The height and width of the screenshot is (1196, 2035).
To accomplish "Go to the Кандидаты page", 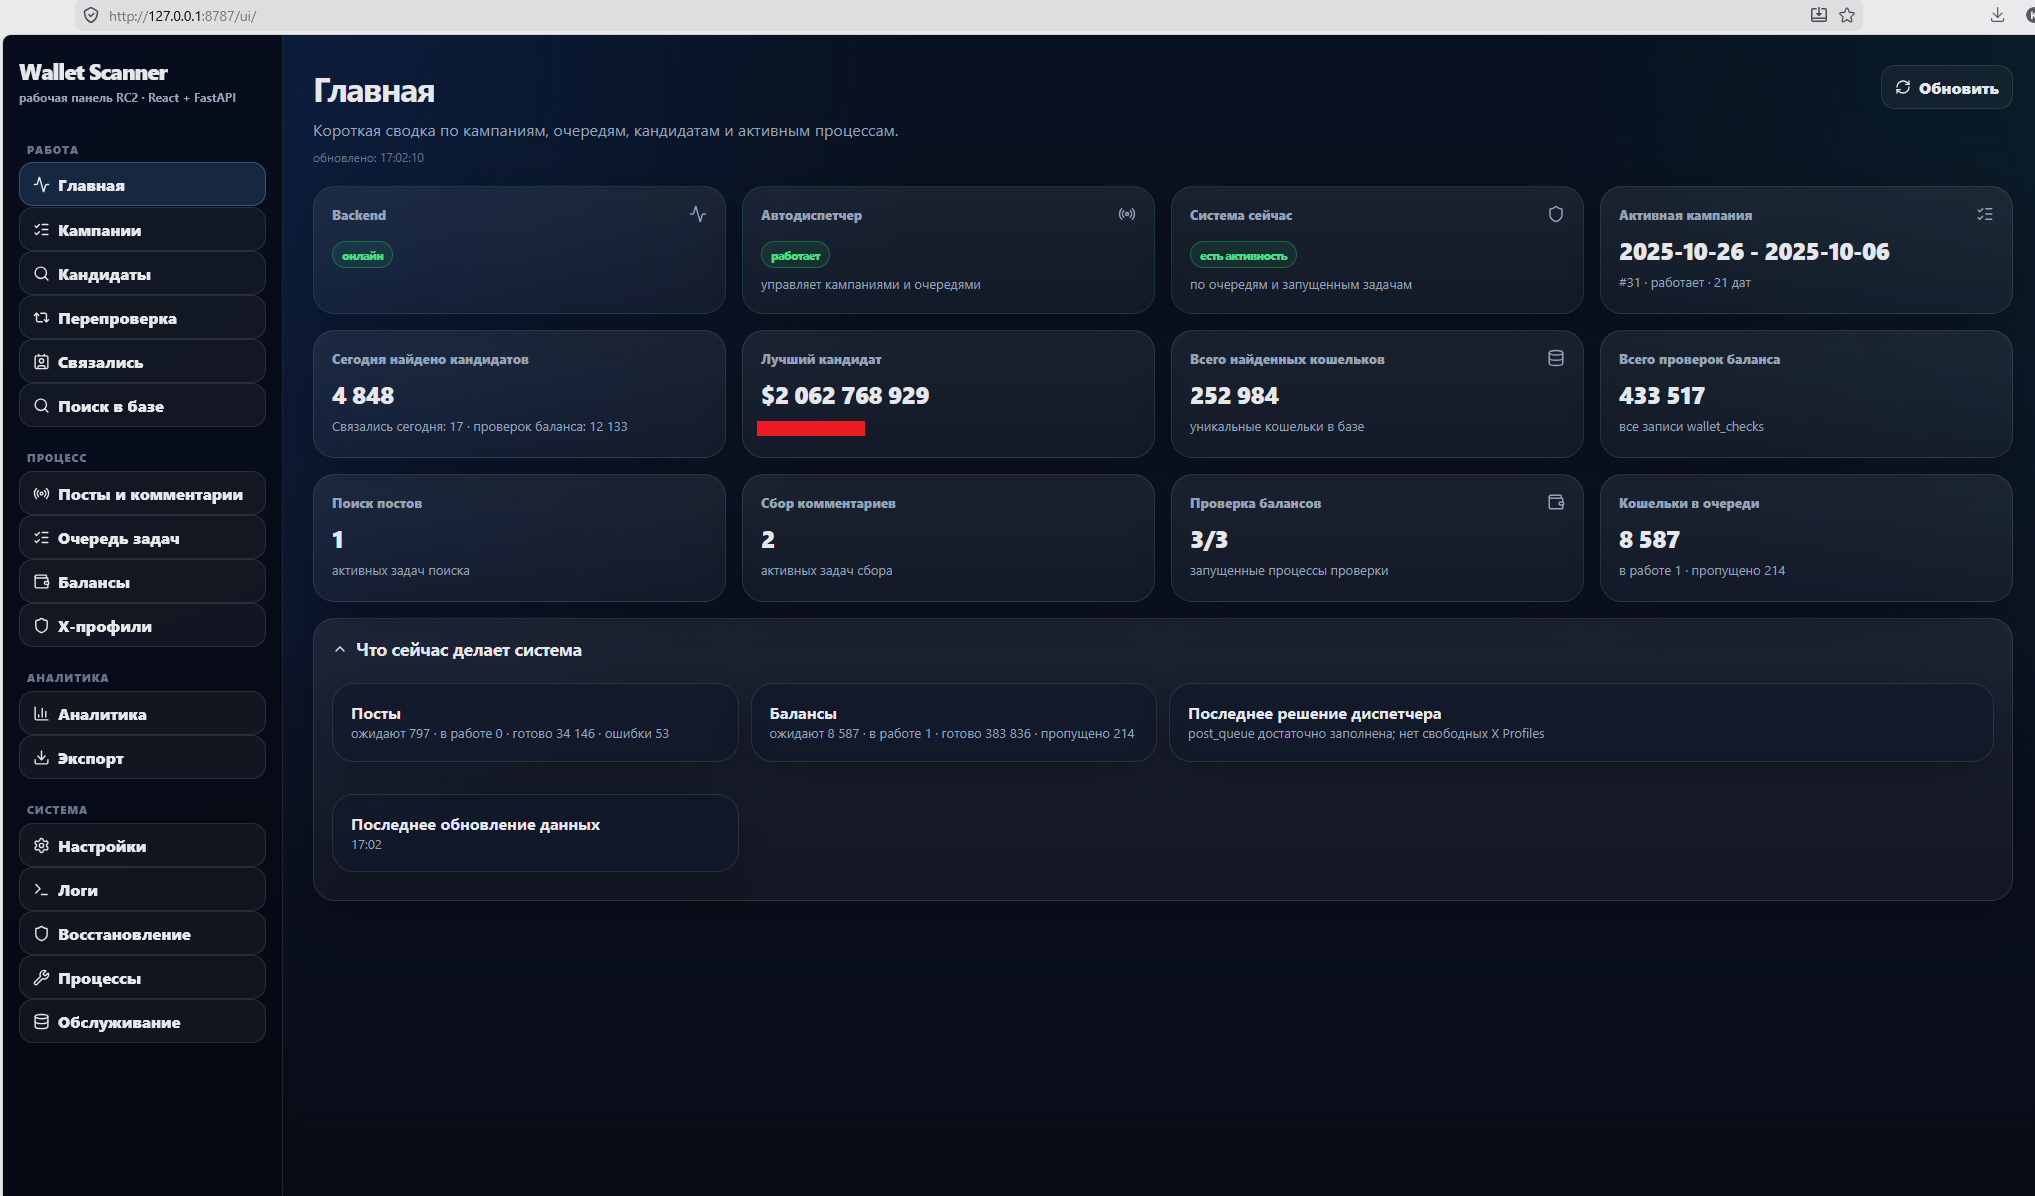I will [142, 273].
